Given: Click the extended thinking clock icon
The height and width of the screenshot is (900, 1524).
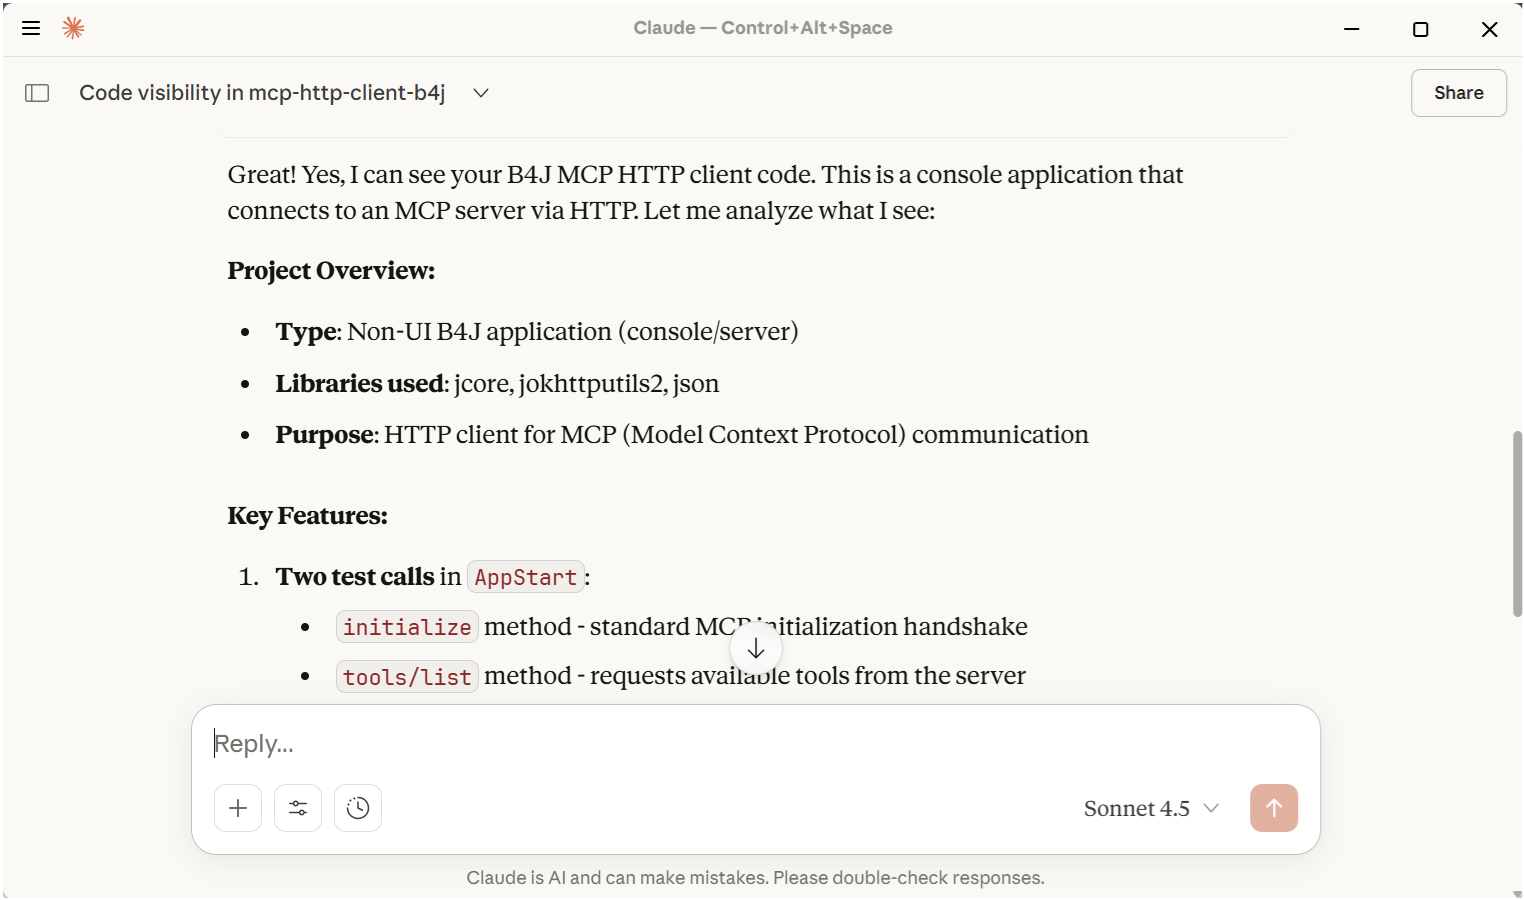Looking at the screenshot, I should point(358,808).
